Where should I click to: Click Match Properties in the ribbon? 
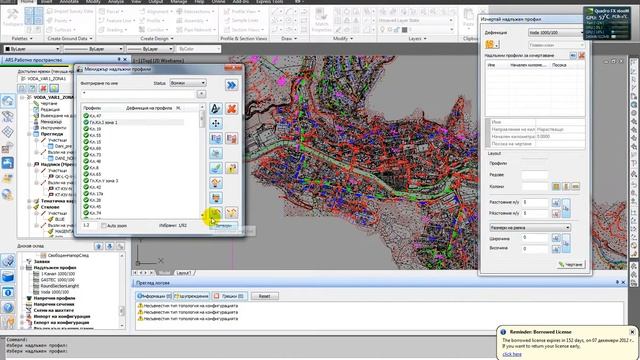coord(321,19)
